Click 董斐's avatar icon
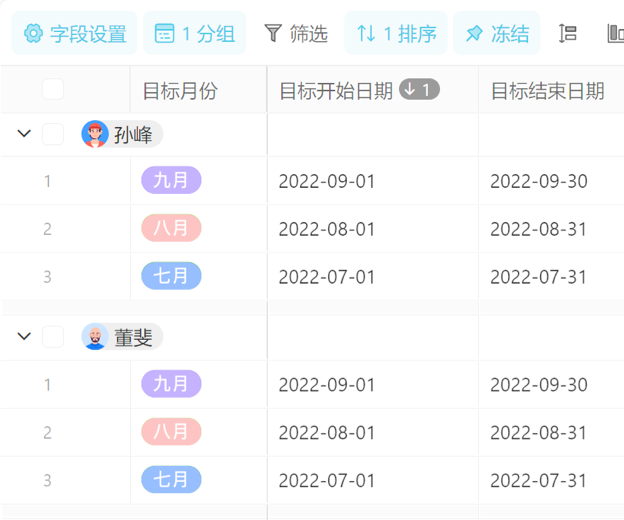Screen dimensions: 624x520 (95, 337)
